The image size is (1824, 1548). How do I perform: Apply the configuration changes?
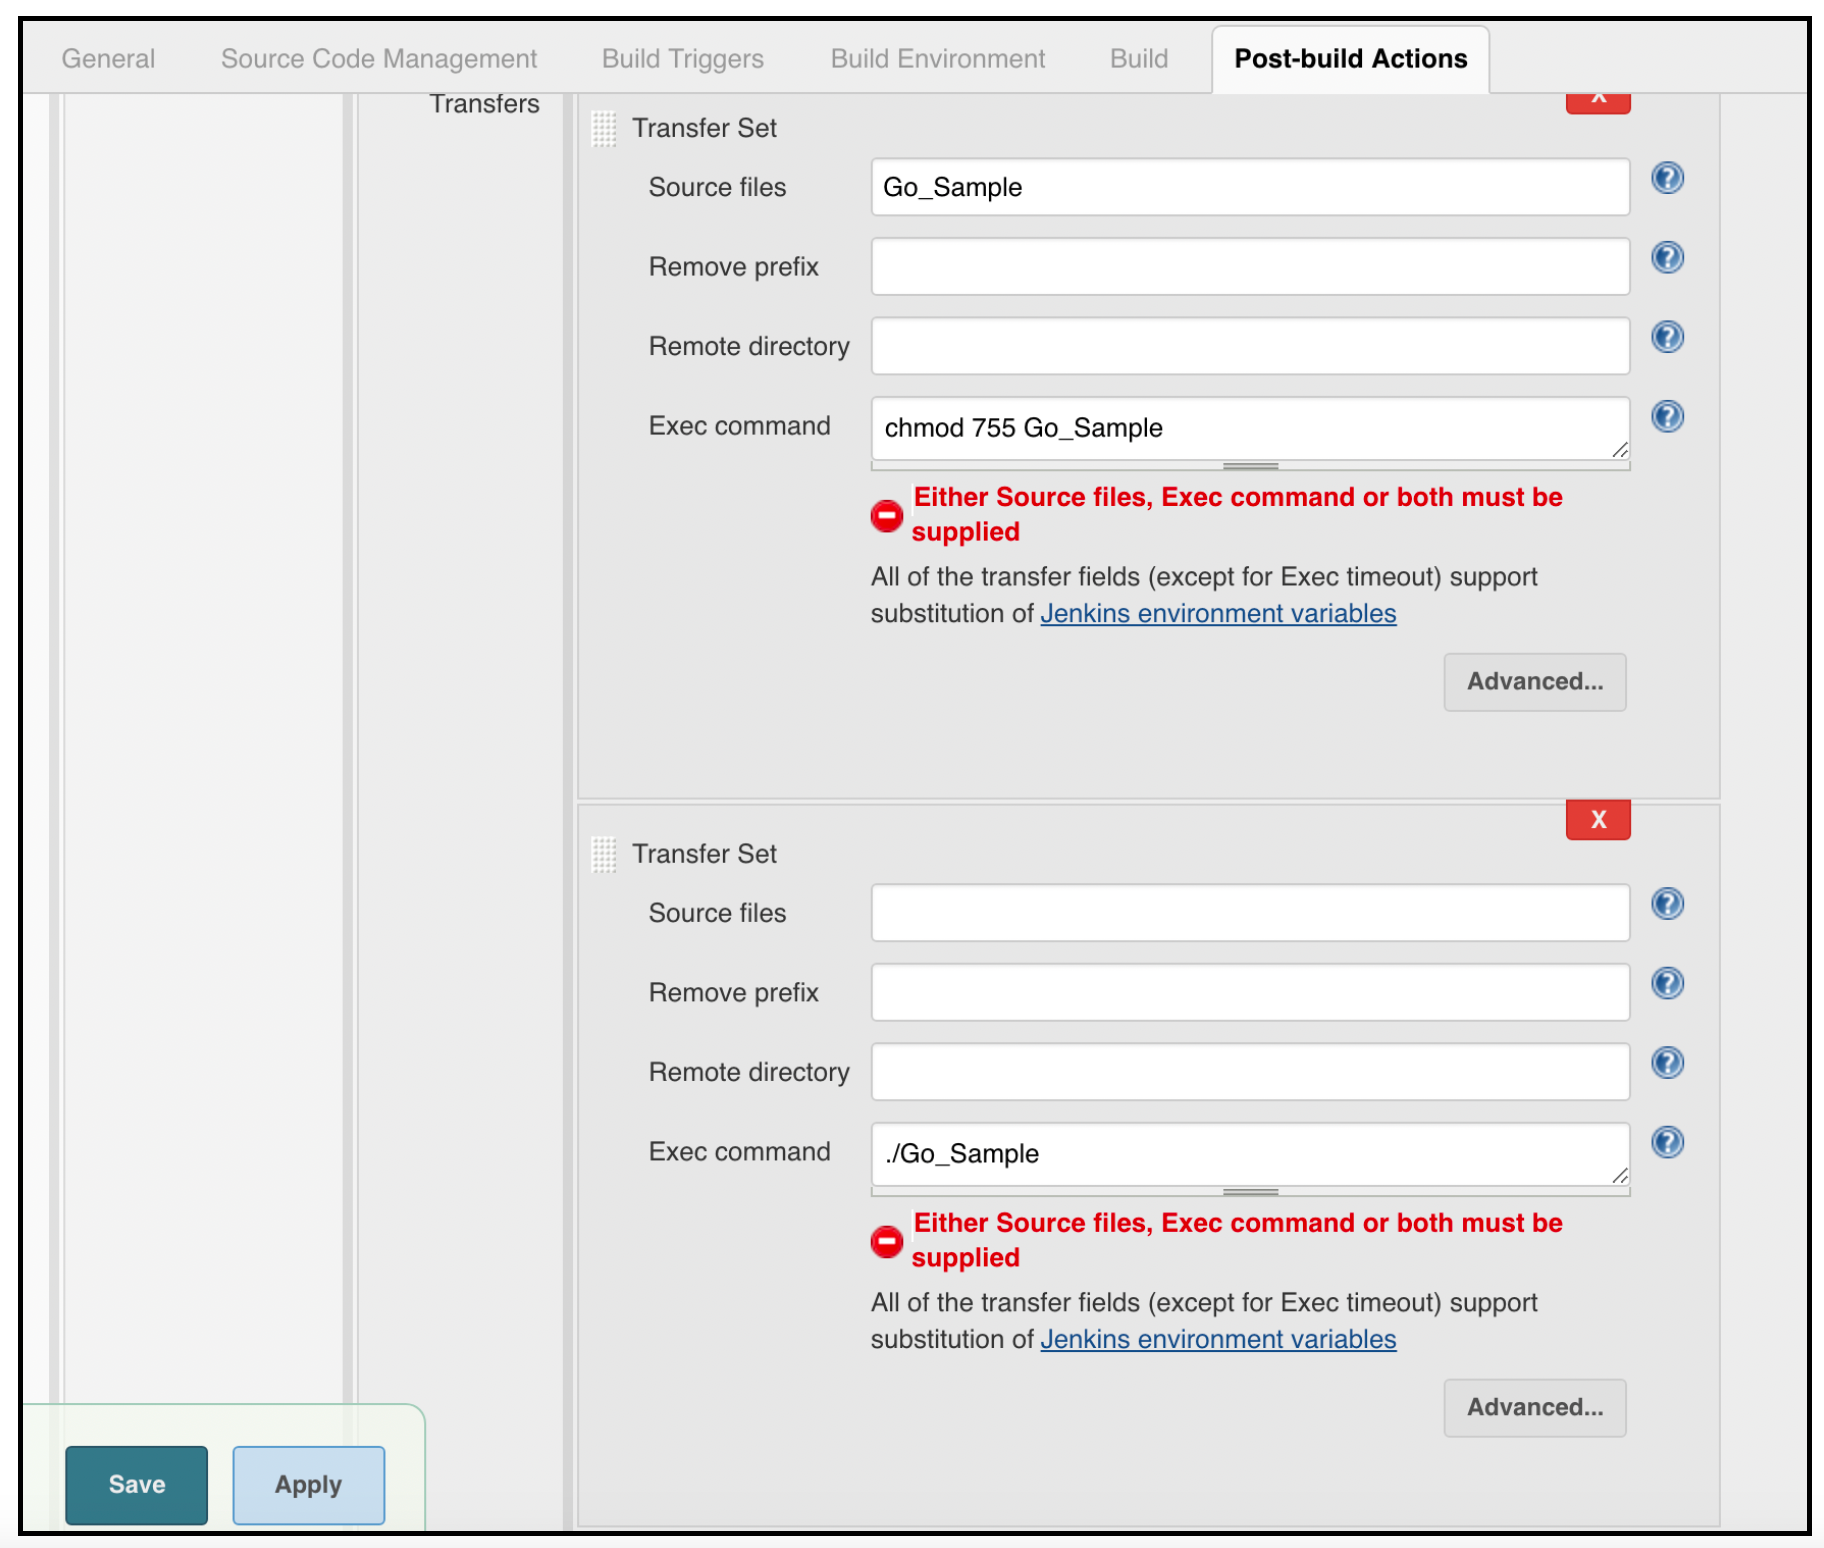(308, 1485)
